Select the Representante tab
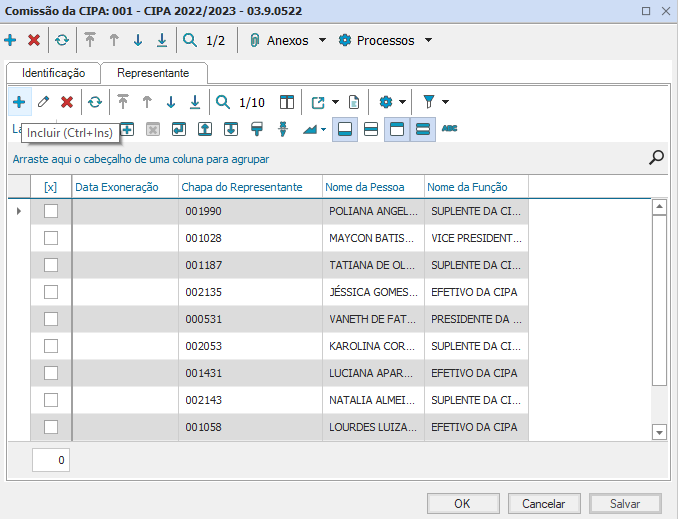Screen dimensions: 678x519 pyautogui.click(x=153, y=73)
